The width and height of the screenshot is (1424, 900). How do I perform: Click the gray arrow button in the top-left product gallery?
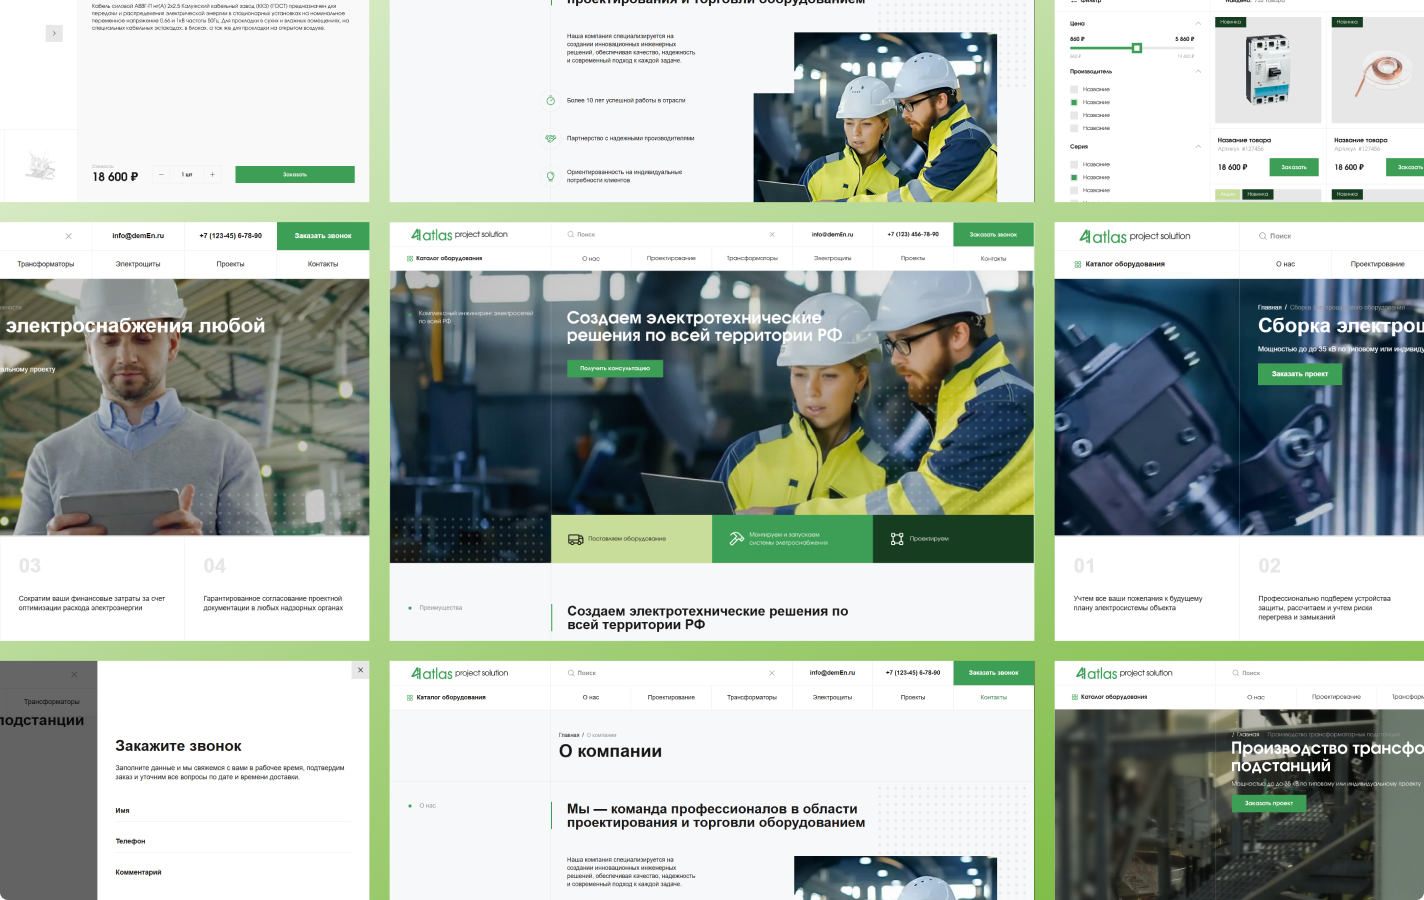54,33
